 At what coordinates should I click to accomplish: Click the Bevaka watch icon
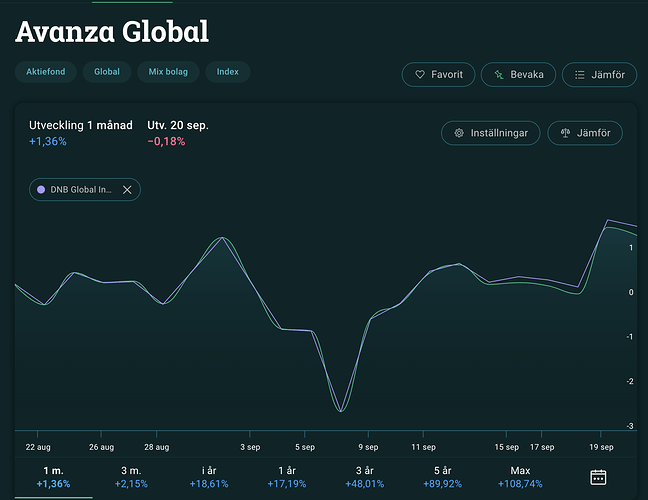[x=498, y=75]
